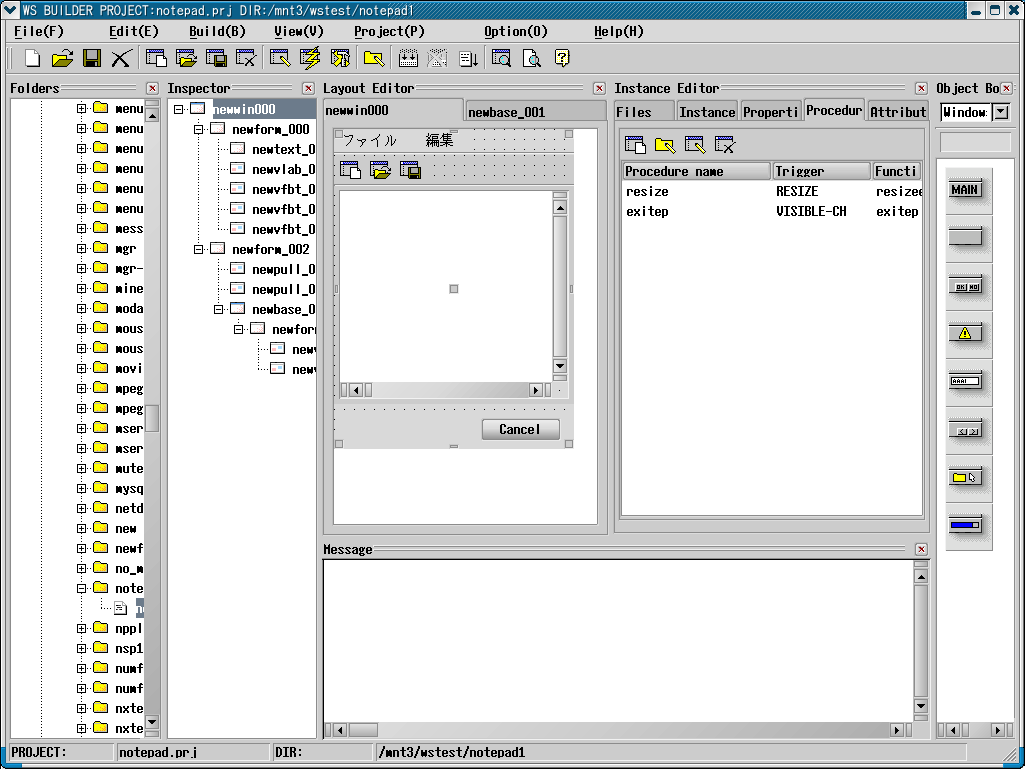
Task: Click the Folders panel scroll down arrow
Action: pyautogui.click(x=152, y=722)
